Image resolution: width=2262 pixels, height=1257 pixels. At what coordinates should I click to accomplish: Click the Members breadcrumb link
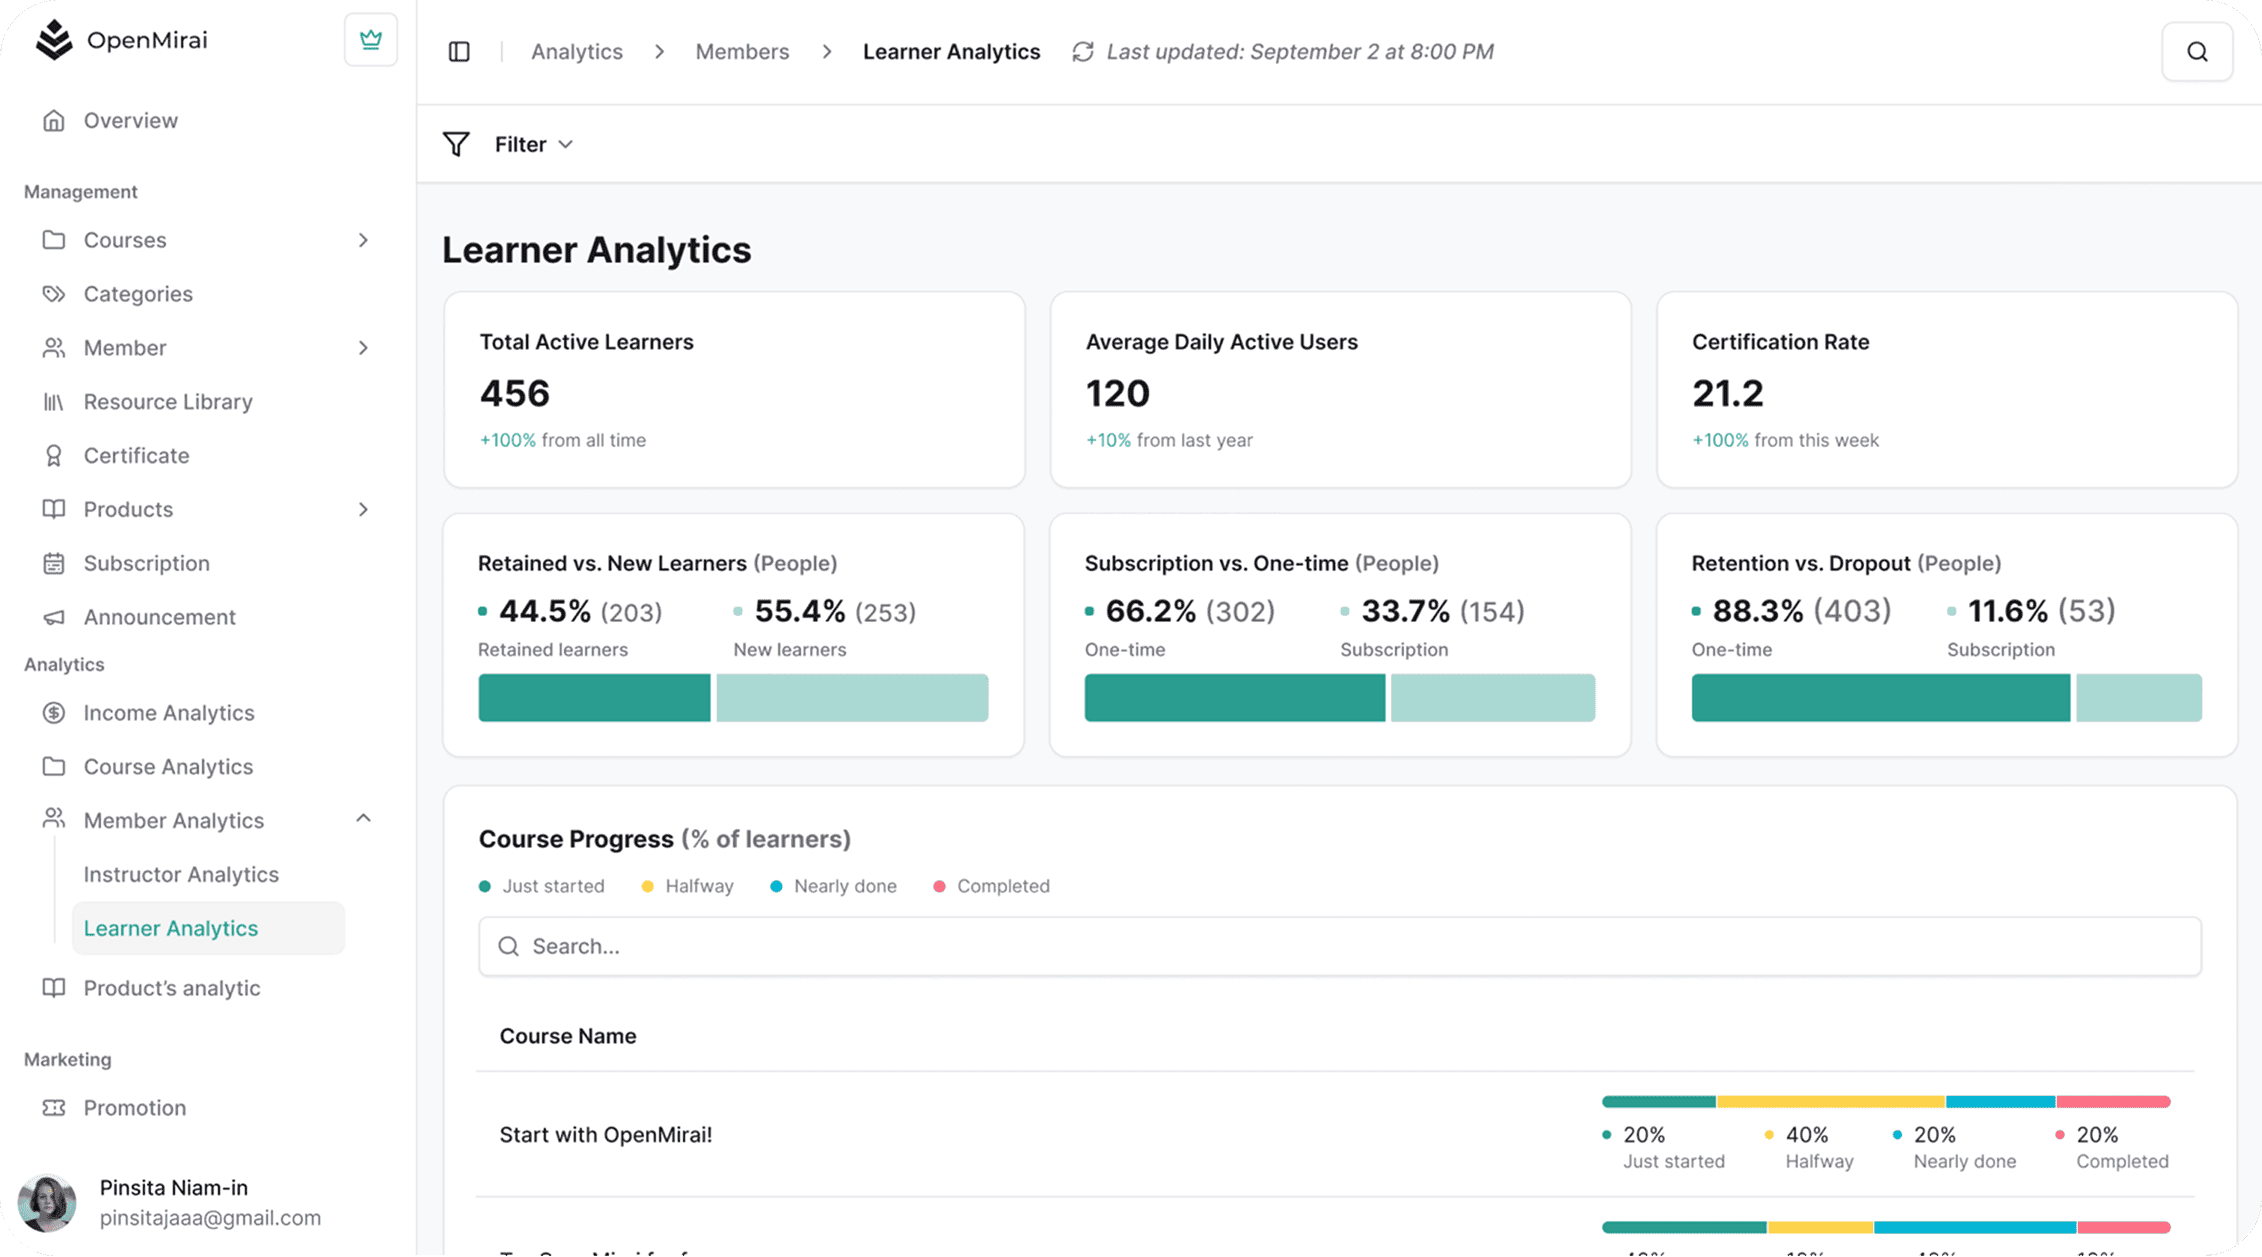click(x=742, y=52)
